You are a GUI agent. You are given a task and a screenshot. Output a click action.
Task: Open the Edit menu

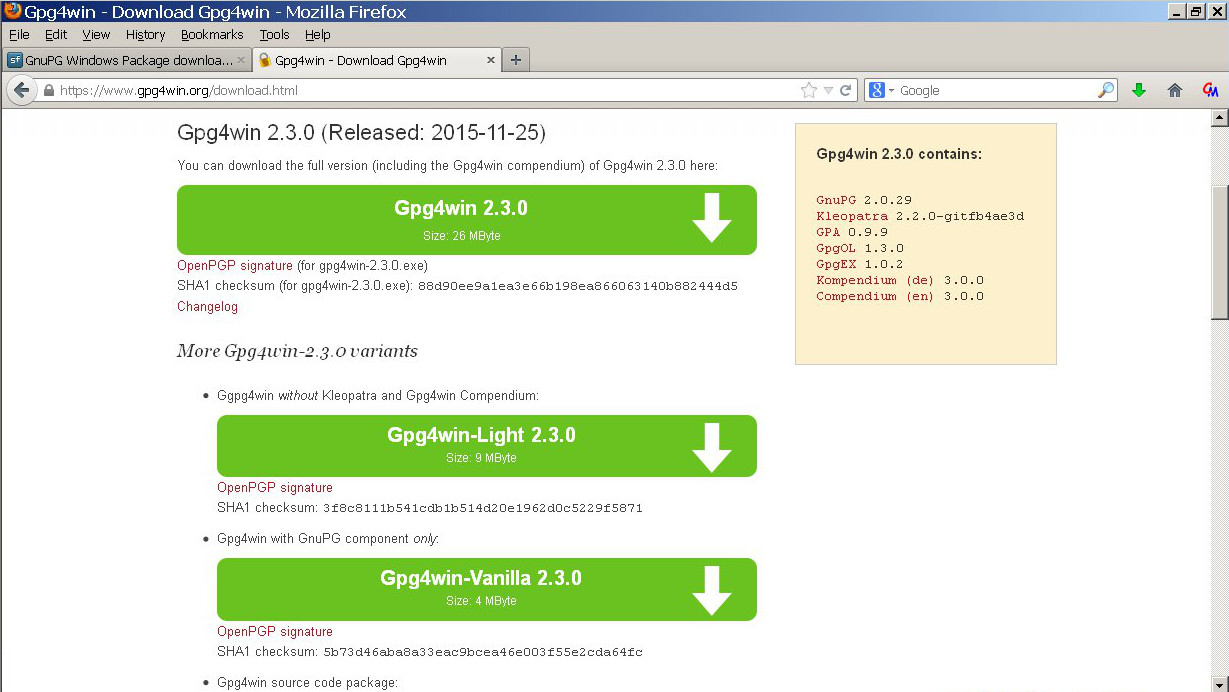pyautogui.click(x=56, y=34)
